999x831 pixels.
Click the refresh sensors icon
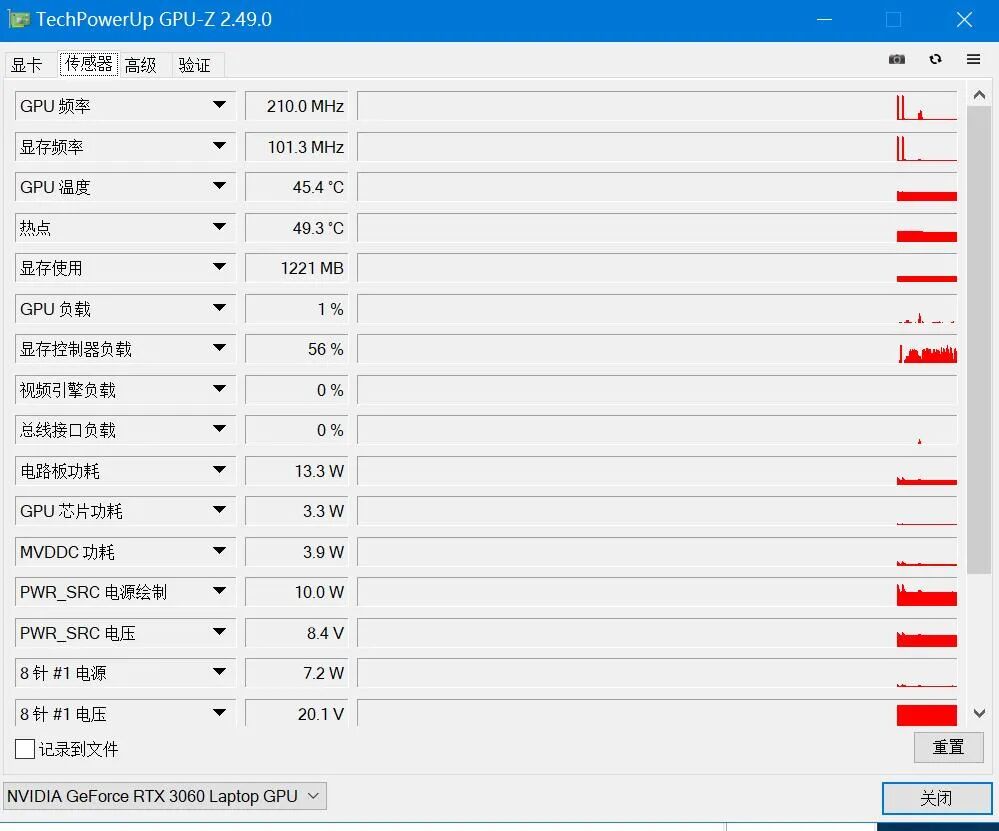pyautogui.click(x=935, y=59)
